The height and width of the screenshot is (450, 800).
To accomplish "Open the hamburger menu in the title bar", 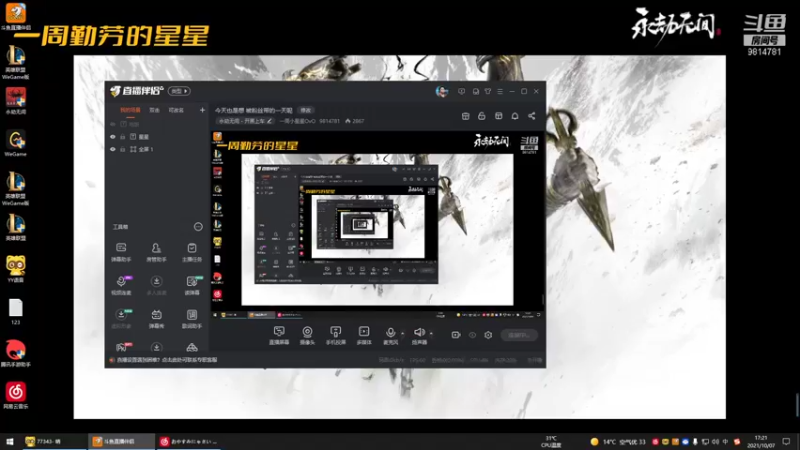I will 500,91.
